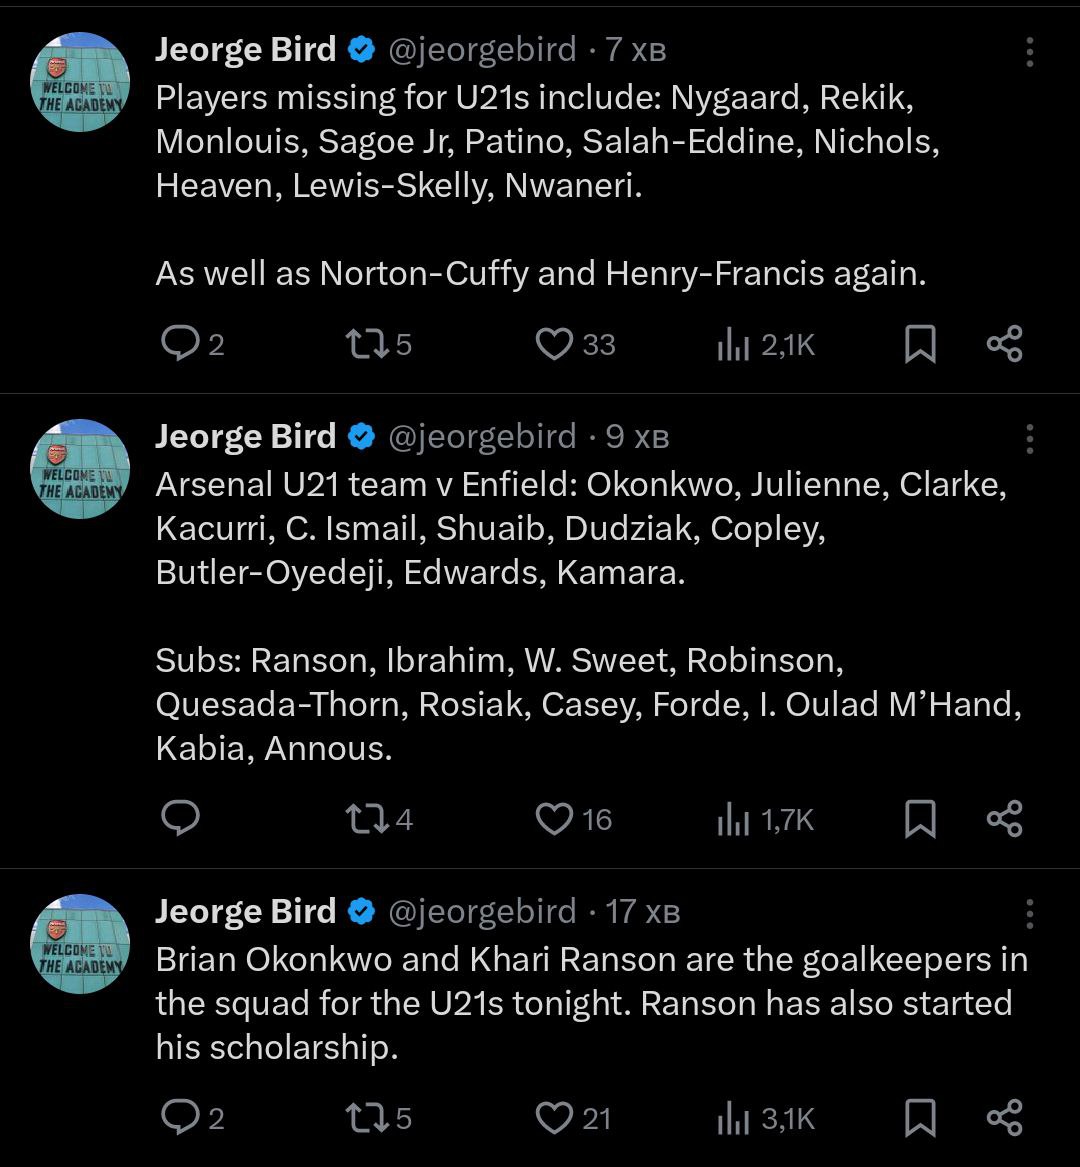View analytics of the missing players tweet
This screenshot has height=1167, width=1080.
click(x=733, y=345)
